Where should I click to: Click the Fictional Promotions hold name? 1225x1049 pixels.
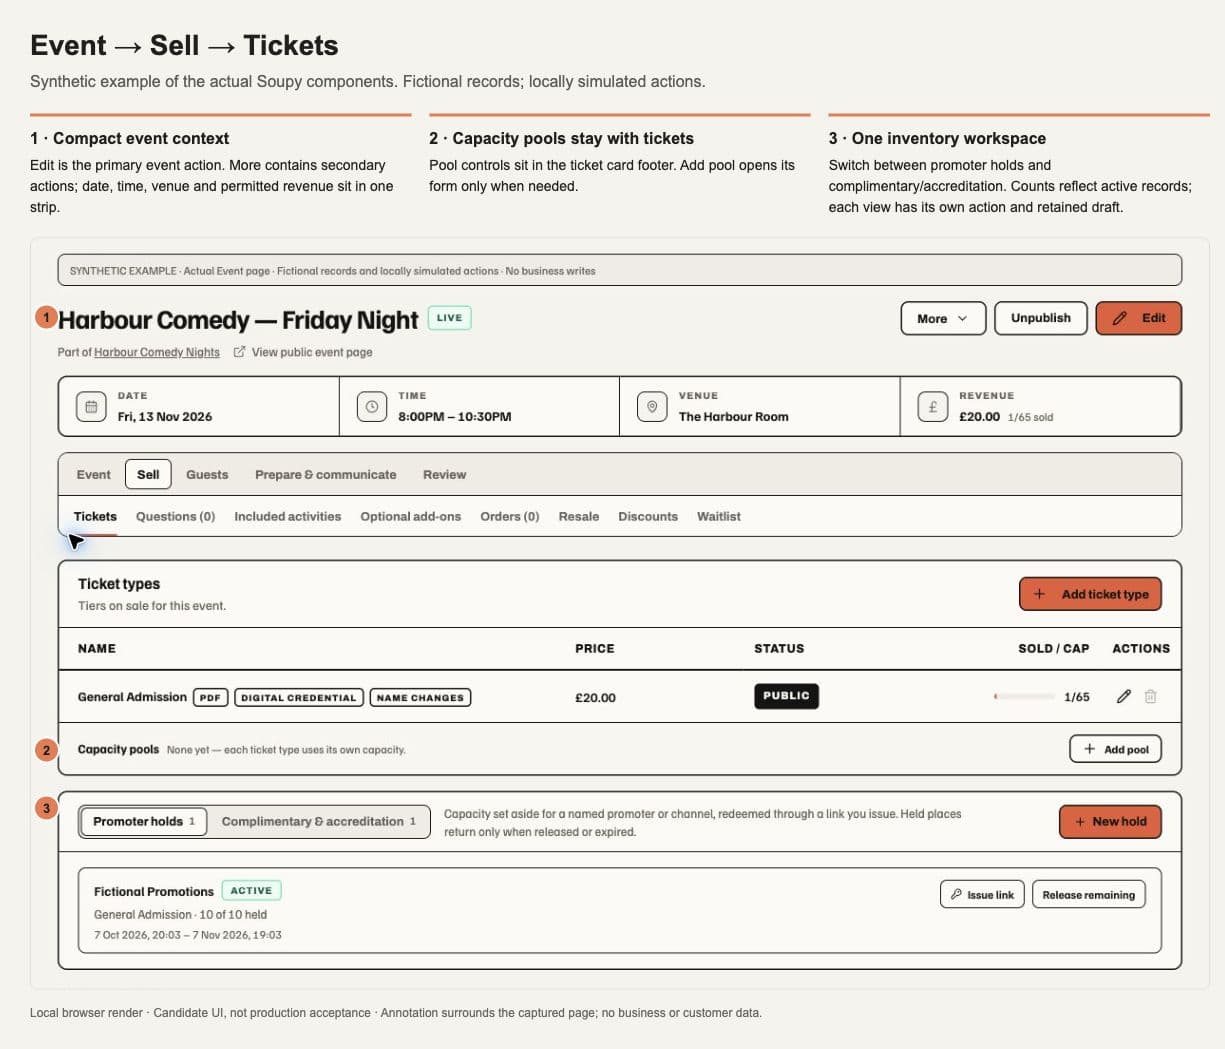tap(154, 891)
